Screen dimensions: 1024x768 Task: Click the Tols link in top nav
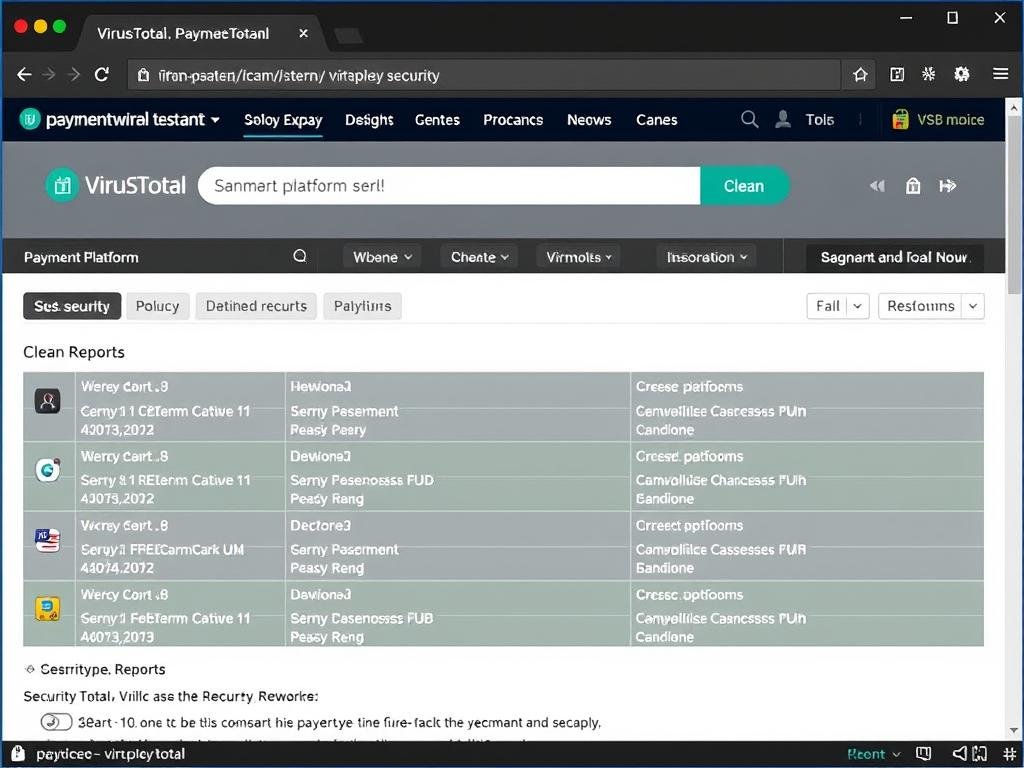820,120
